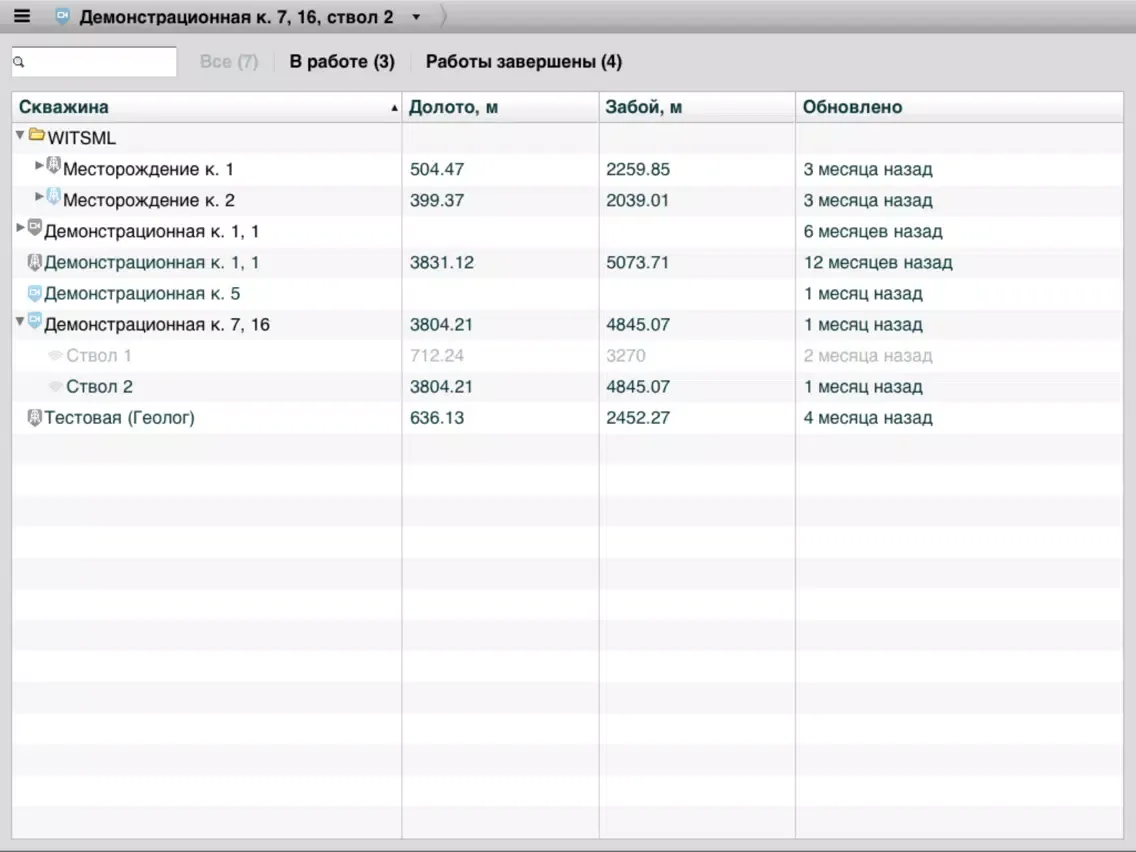
Task: Select the WITSML tree row
Action: [x=567, y=138]
